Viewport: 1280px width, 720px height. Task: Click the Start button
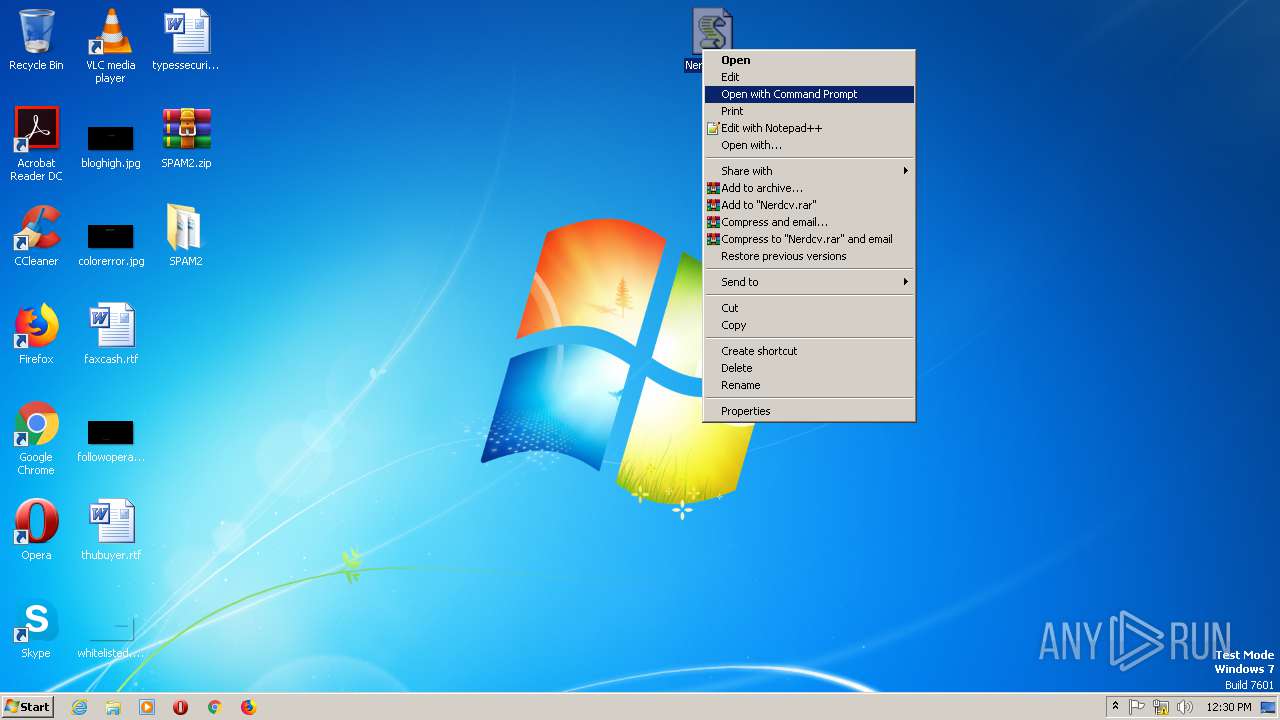pos(27,707)
